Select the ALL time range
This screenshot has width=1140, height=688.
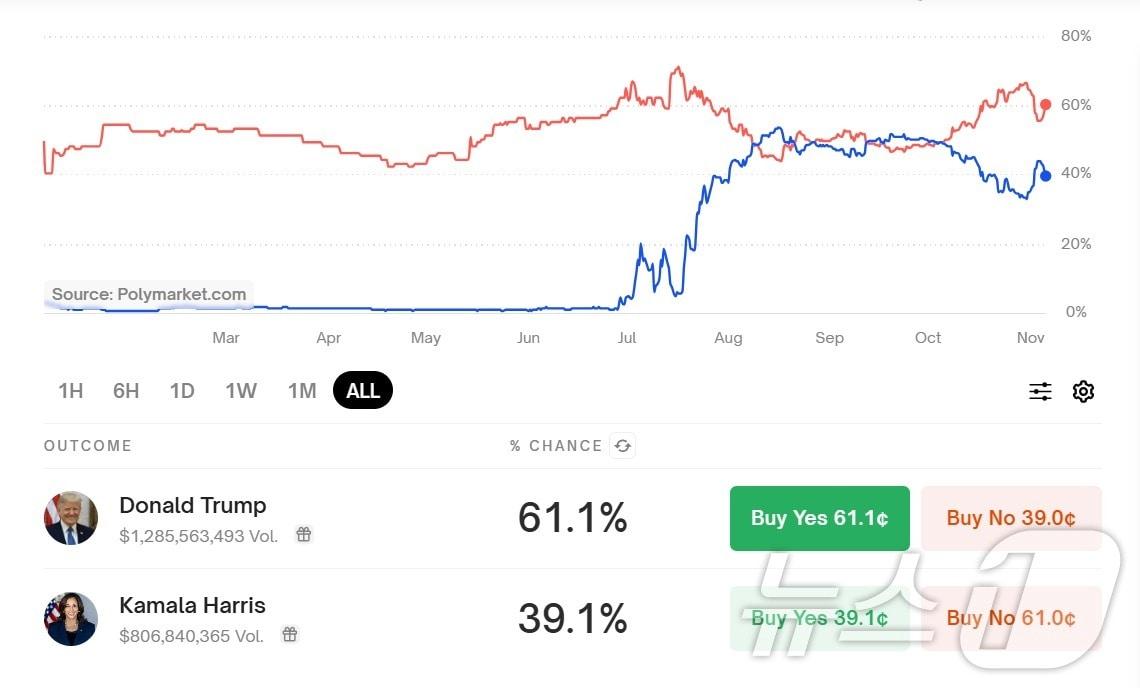click(363, 391)
